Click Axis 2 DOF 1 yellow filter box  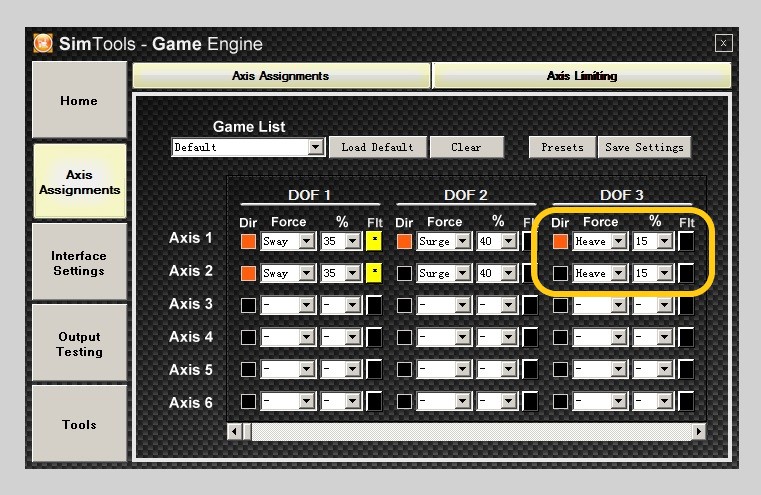374,273
